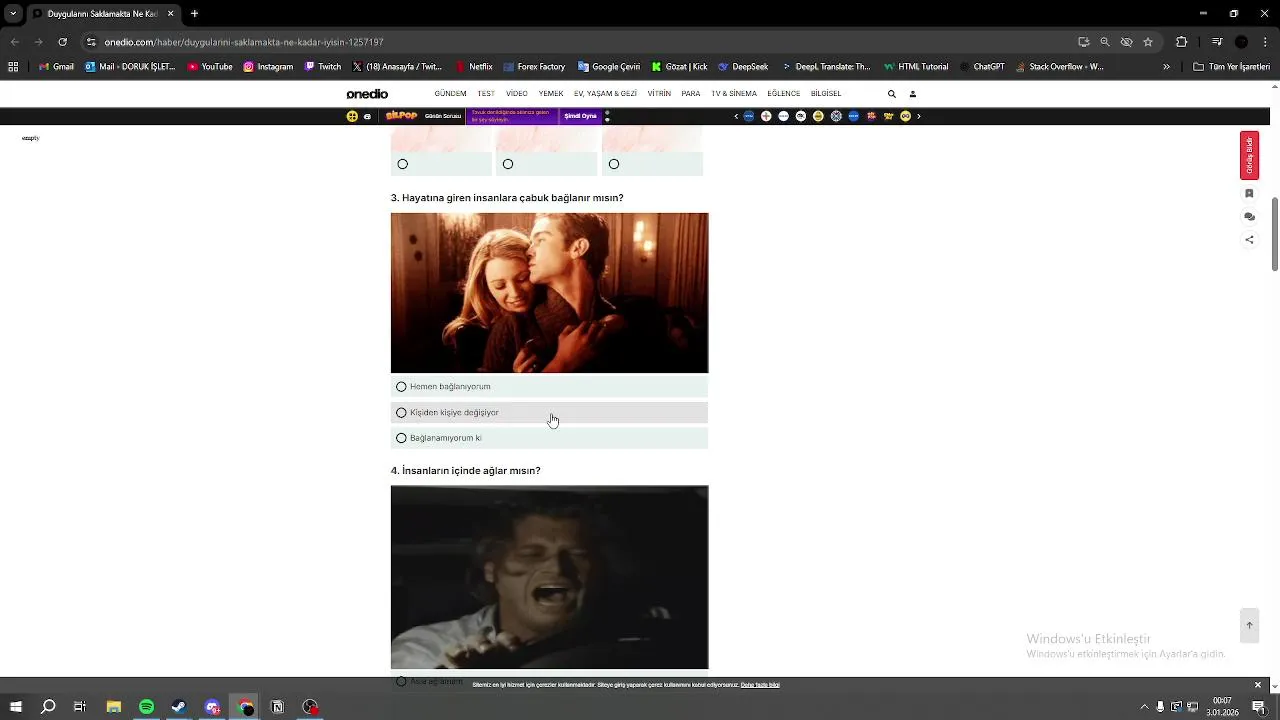Viewport: 1280px width, 720px height.
Task: Expand hidden bookmarks with the double chevron
Action: click(1166, 67)
